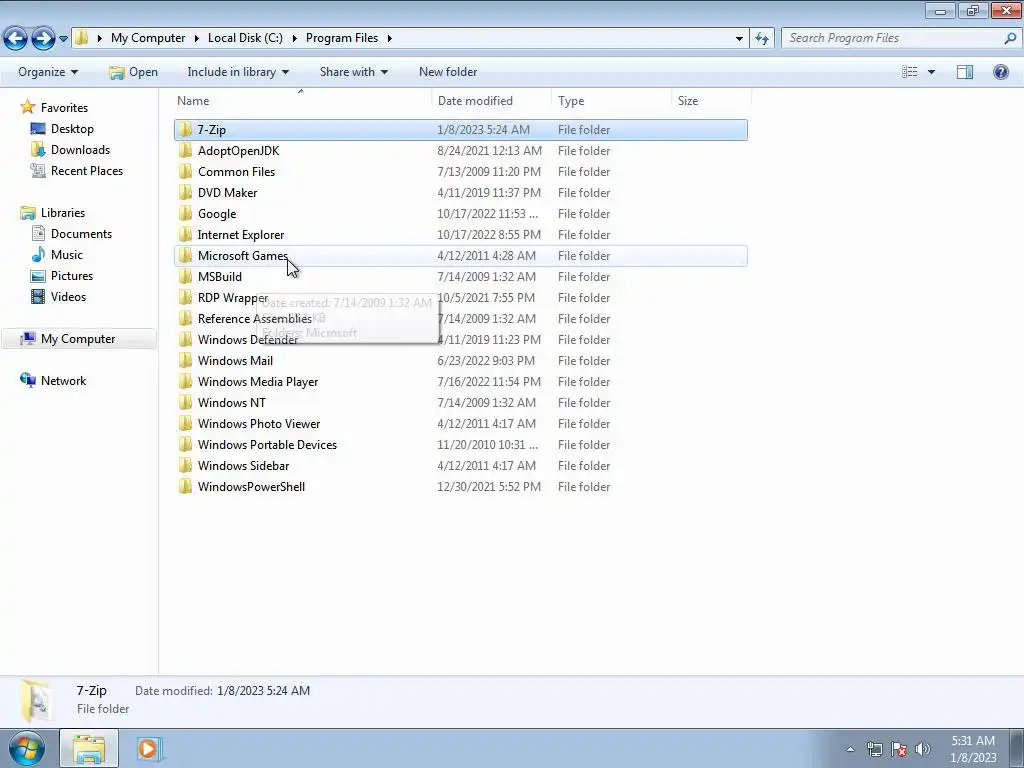This screenshot has height=768, width=1024.
Task: Open the address bar history dropdown
Action: pos(739,39)
